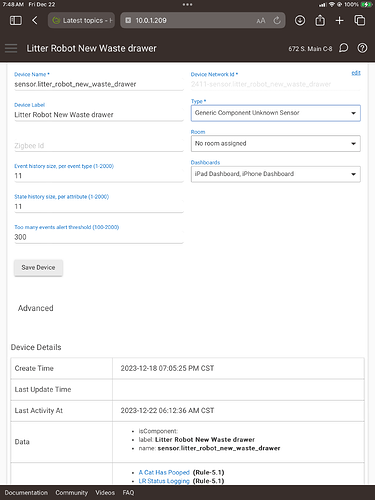Show the tab overview

(360, 21)
